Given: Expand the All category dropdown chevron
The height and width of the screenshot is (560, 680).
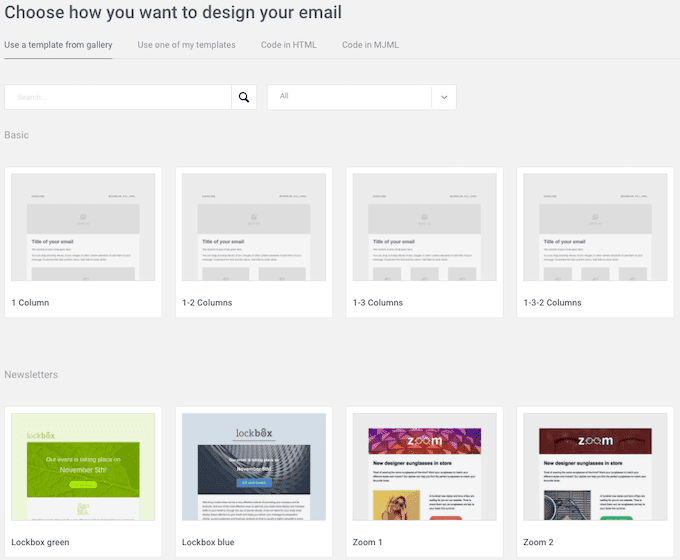Looking at the screenshot, I should click(x=444, y=97).
